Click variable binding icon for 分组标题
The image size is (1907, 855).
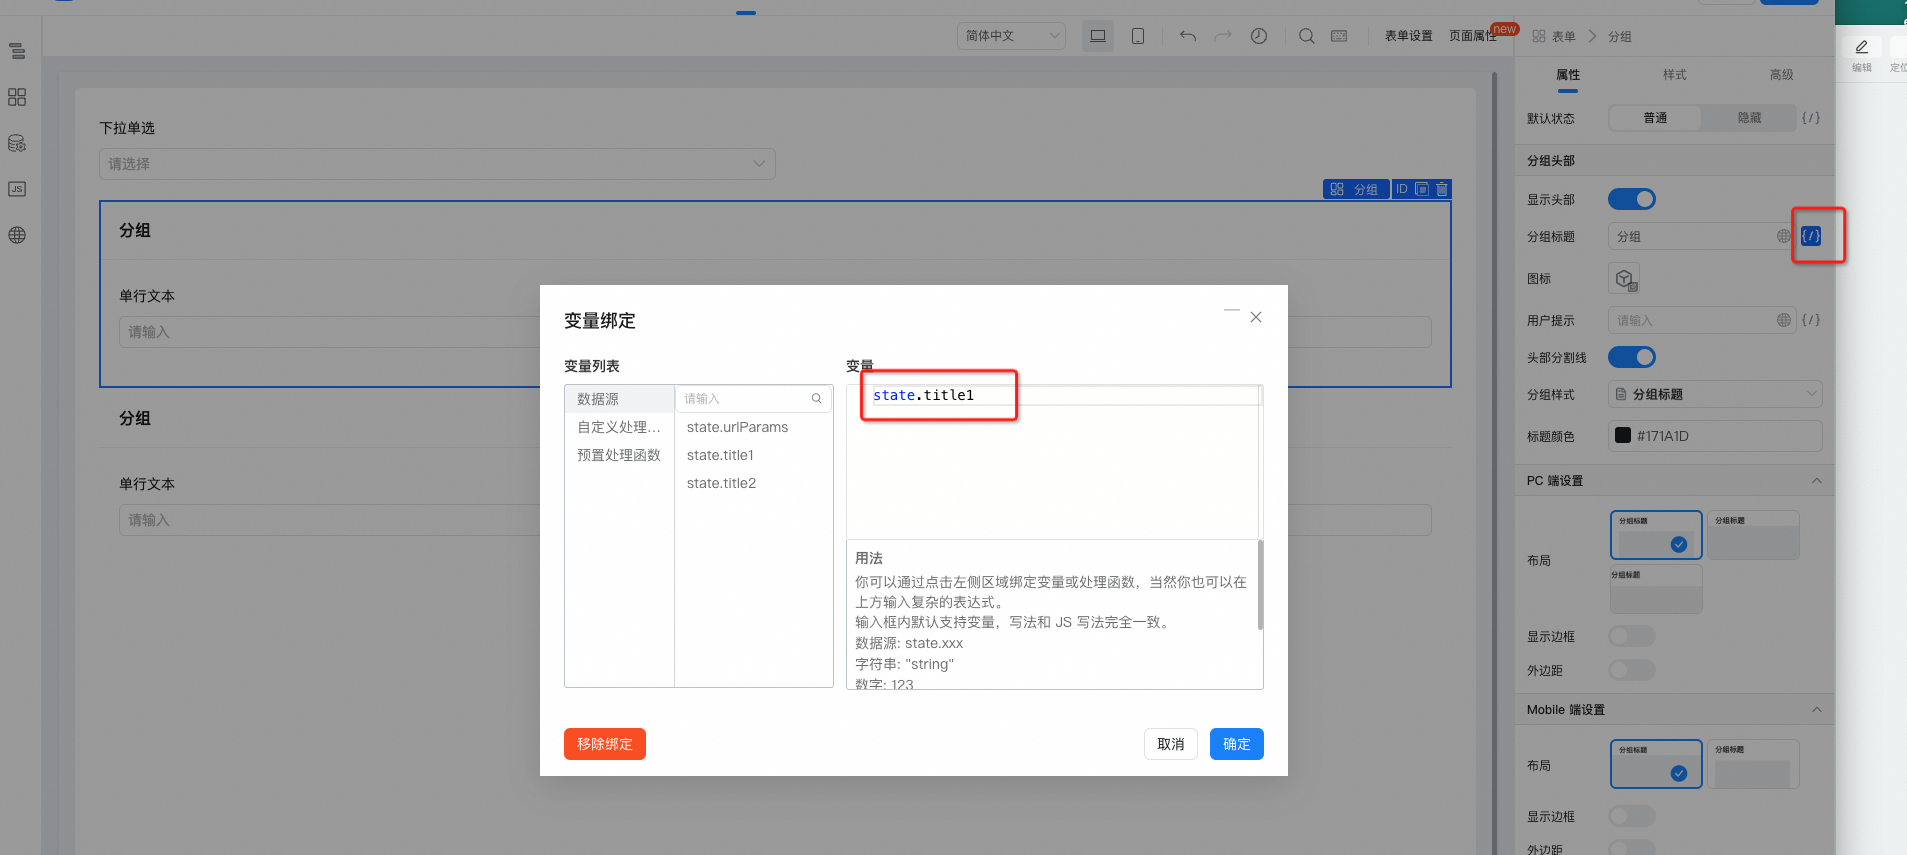coord(1811,236)
